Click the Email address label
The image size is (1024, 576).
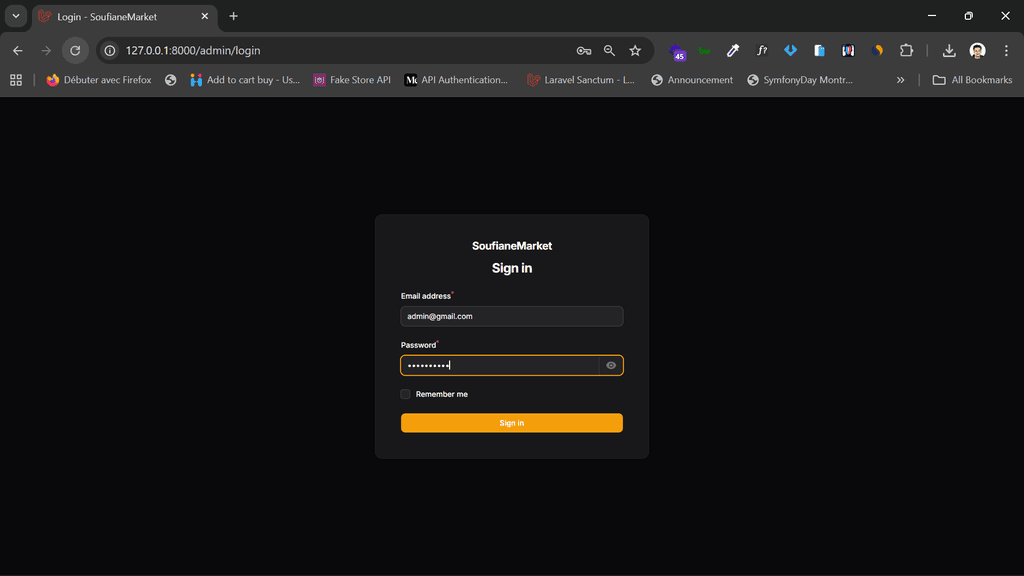[426, 296]
